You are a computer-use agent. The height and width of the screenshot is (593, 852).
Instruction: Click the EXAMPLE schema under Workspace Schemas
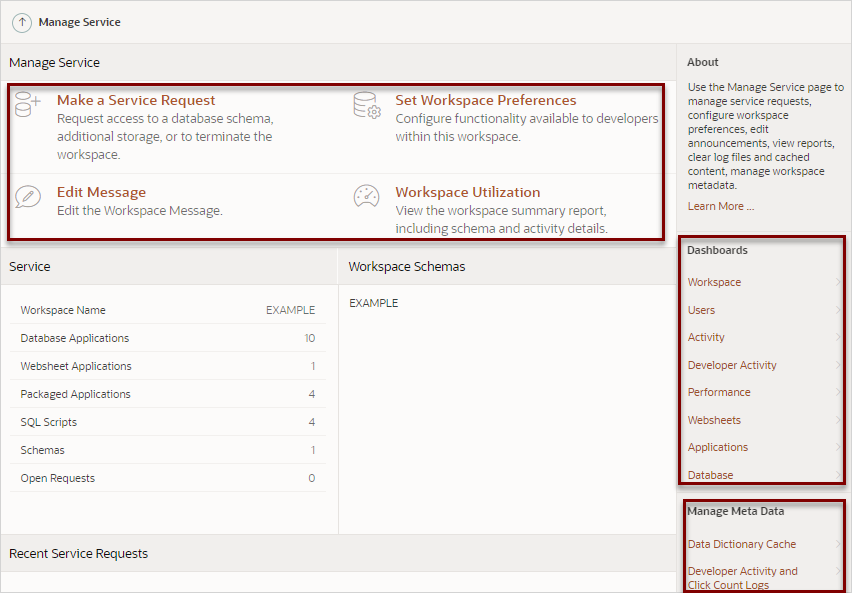pos(373,303)
